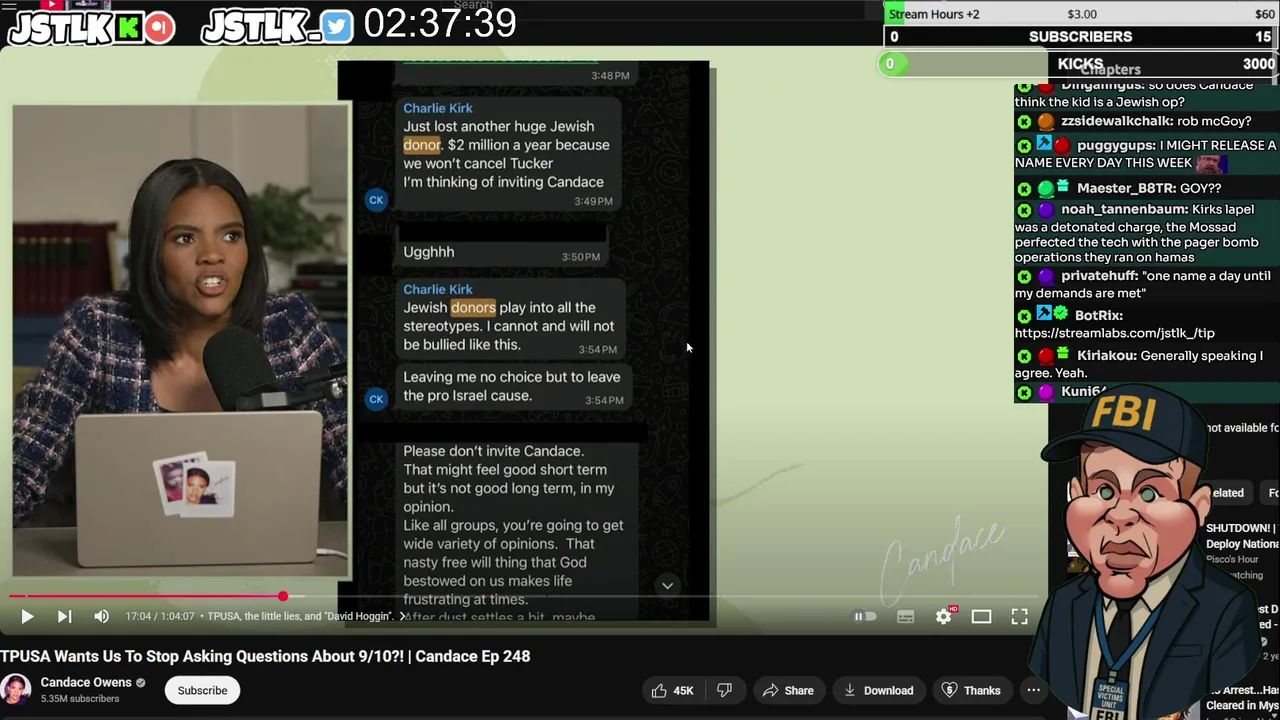This screenshot has width=1280, height=720.
Task: Click the highlighted word 'donor' in message
Action: point(422,145)
